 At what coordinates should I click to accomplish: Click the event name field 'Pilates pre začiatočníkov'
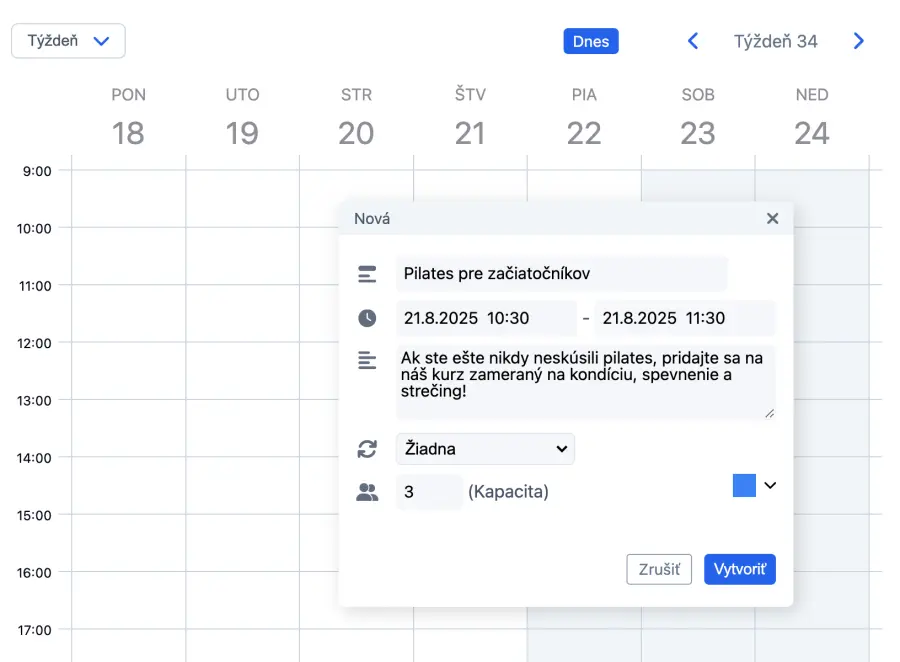(561, 274)
